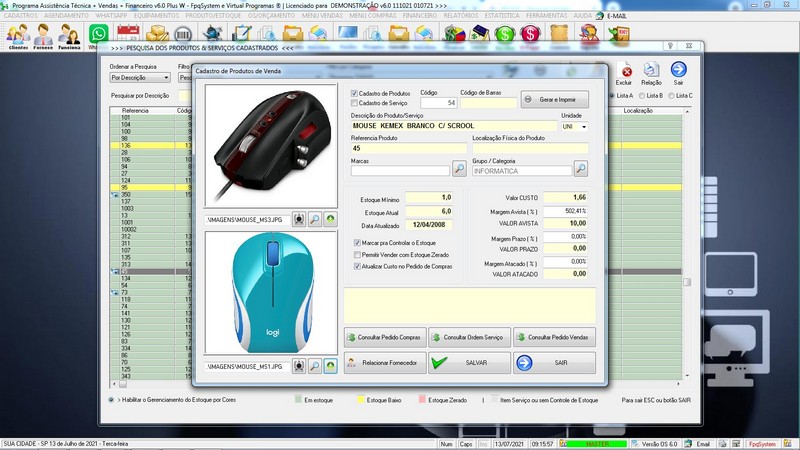Viewport: 800px width, 450px height.
Task: Open the barcode icon in main toolbar
Action: click(183, 34)
